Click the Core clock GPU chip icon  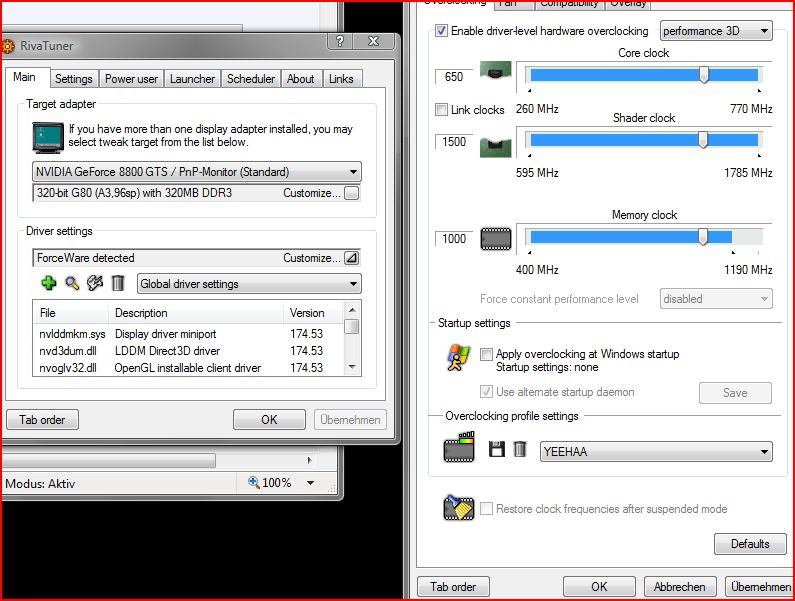pyautogui.click(x=495, y=70)
